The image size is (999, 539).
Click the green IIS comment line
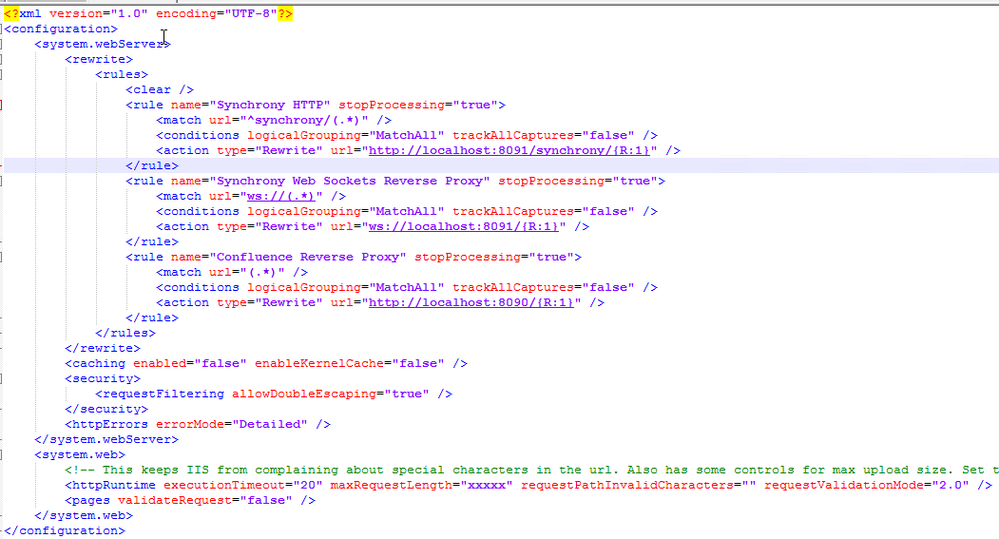pyautogui.click(x=531, y=470)
